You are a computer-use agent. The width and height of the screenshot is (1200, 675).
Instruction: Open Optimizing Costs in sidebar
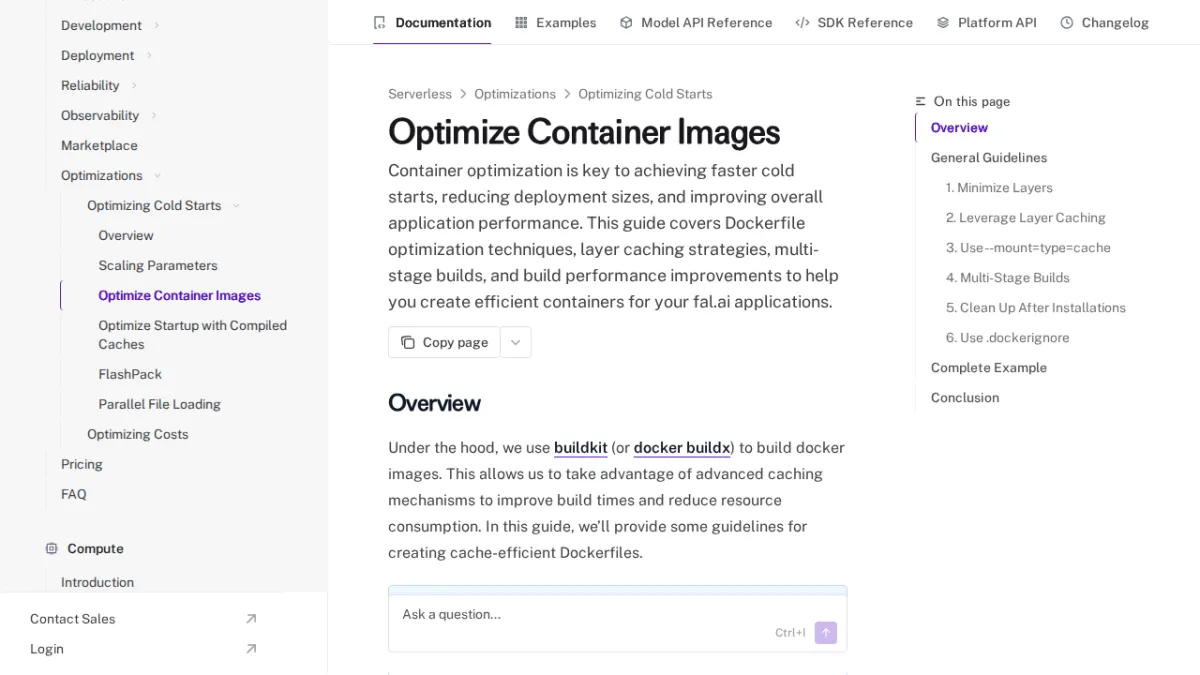(x=138, y=434)
